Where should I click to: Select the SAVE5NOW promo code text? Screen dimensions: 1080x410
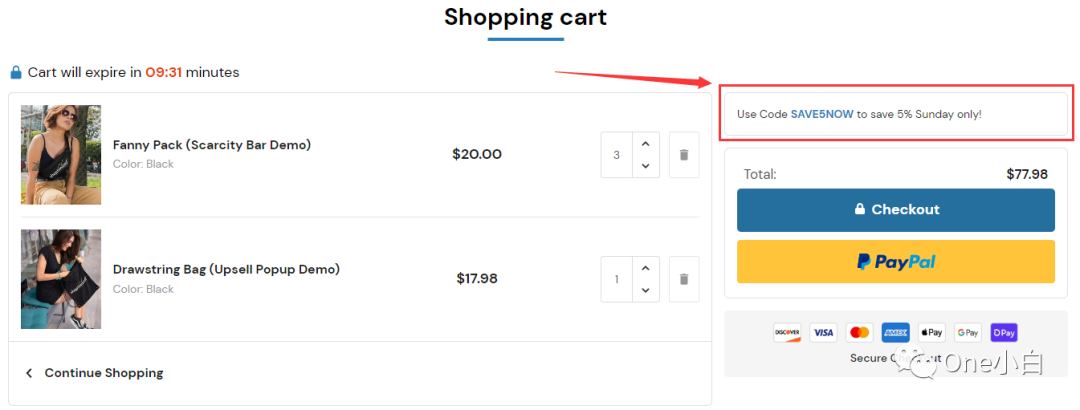click(822, 114)
